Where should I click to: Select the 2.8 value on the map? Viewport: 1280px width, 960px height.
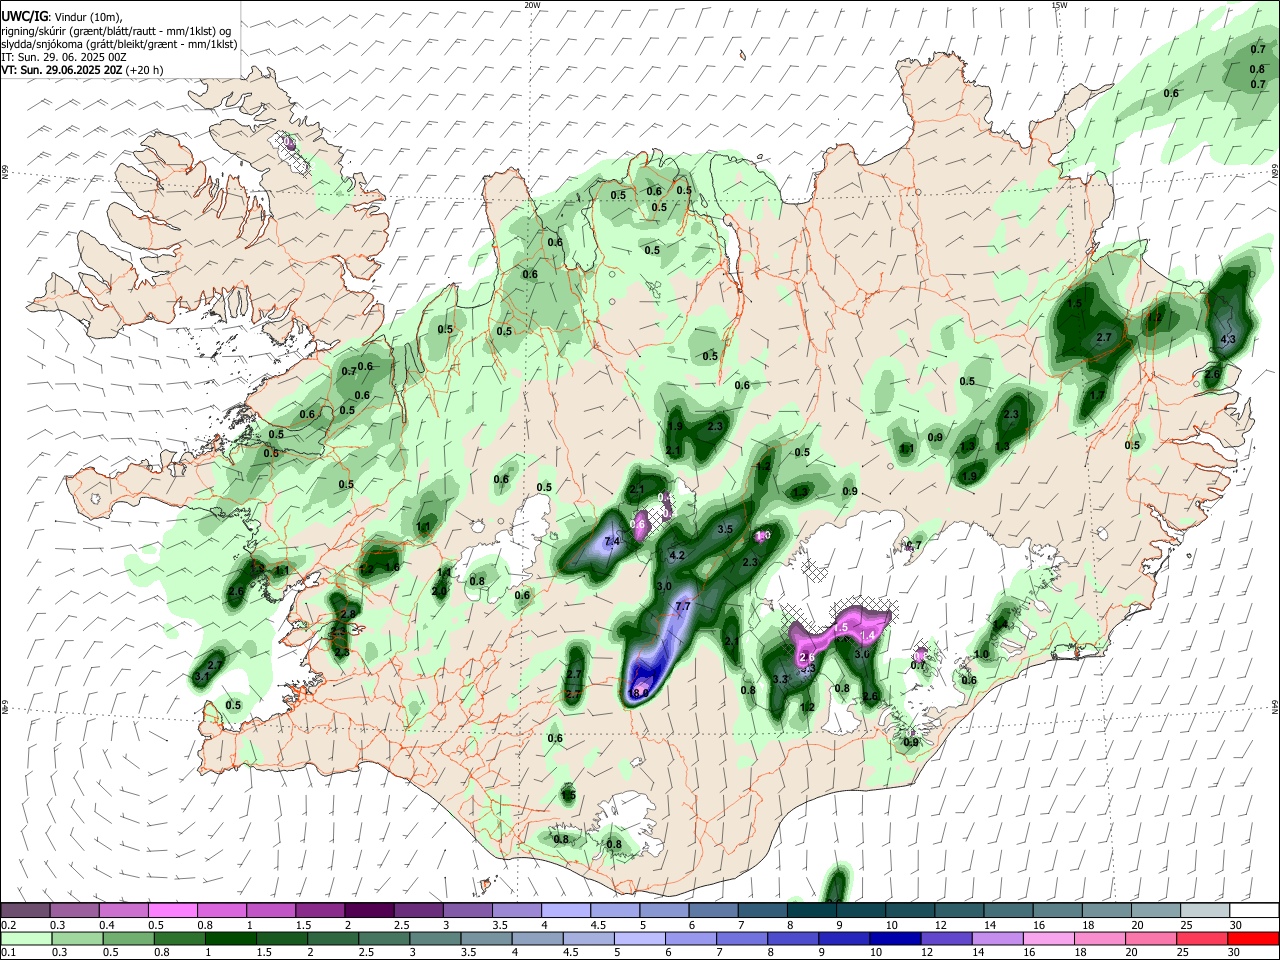[x=348, y=614]
